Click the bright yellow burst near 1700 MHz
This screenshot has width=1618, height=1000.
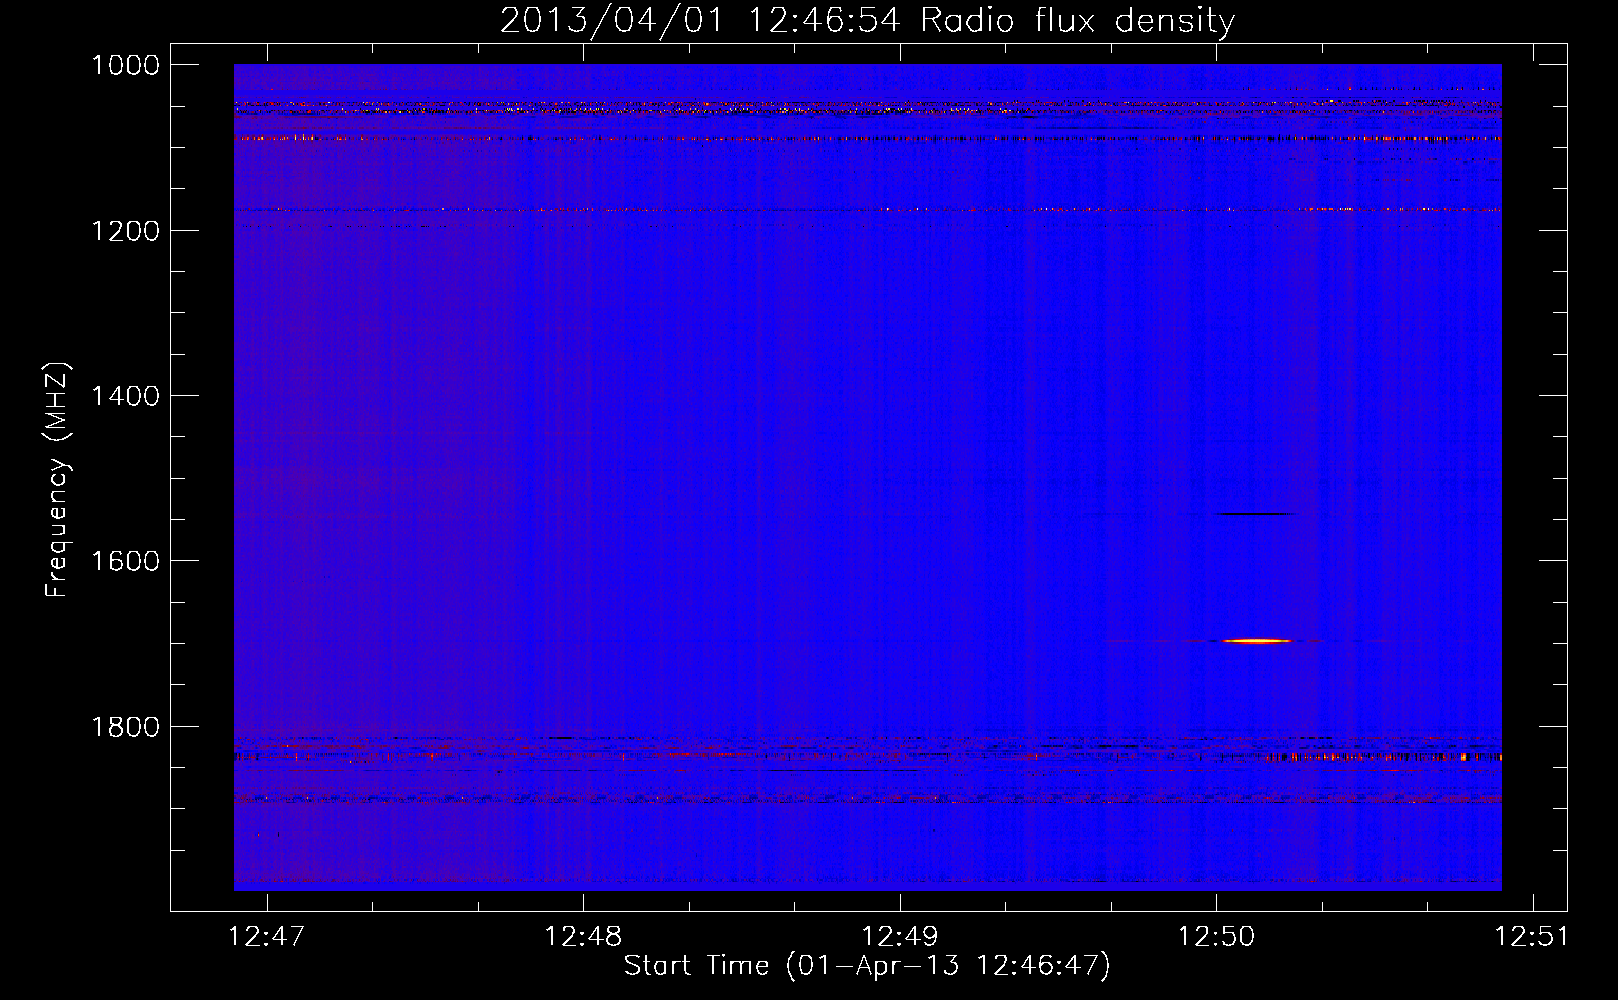tap(1257, 641)
